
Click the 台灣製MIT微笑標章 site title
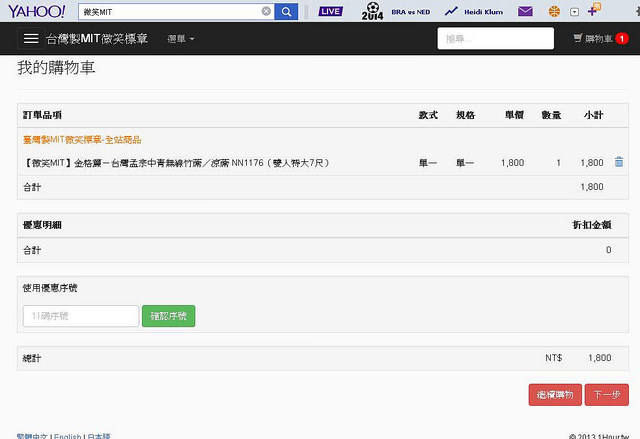[97, 39]
